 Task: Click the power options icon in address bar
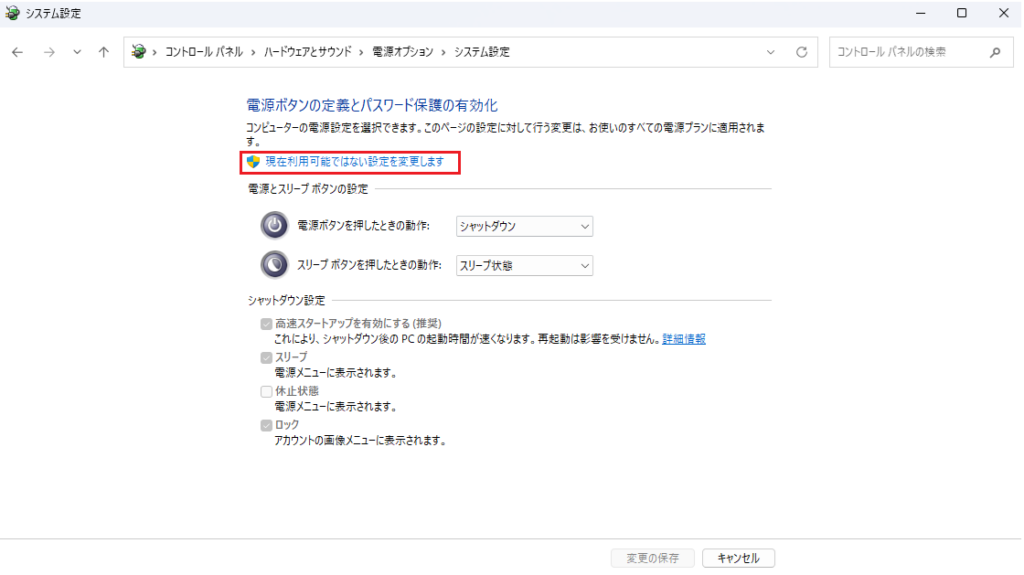coord(138,52)
